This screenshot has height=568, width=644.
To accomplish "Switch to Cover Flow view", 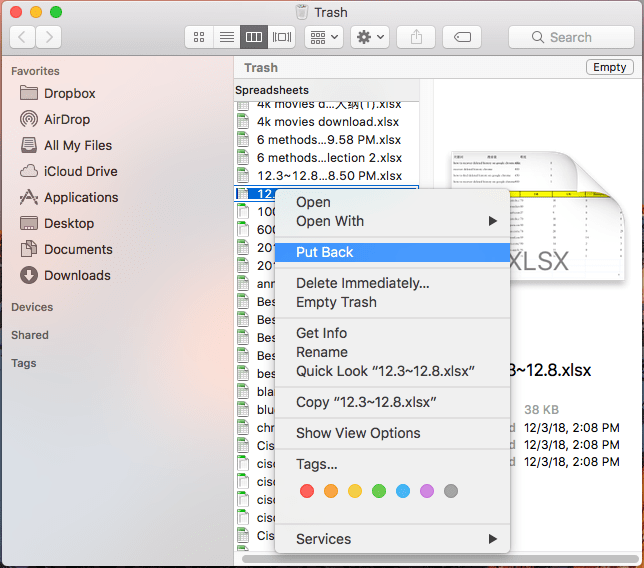I will [x=282, y=37].
